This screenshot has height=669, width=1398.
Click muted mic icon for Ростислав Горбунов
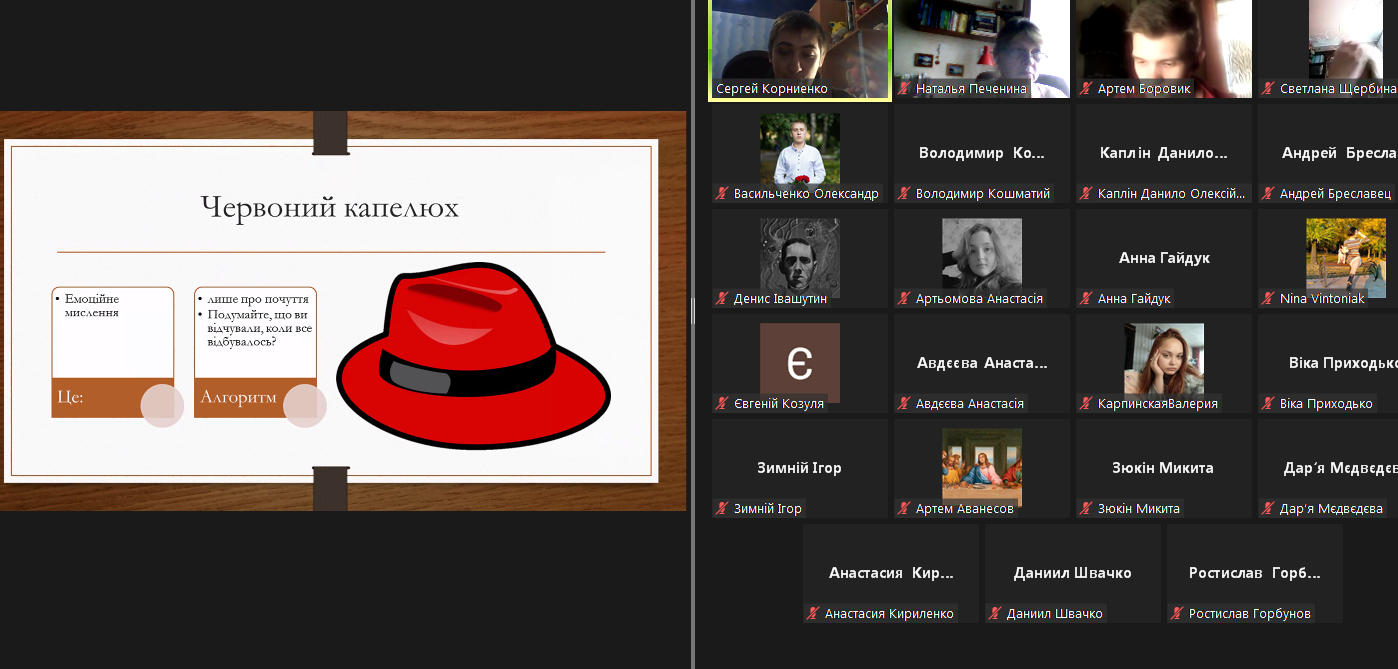pos(1177,614)
